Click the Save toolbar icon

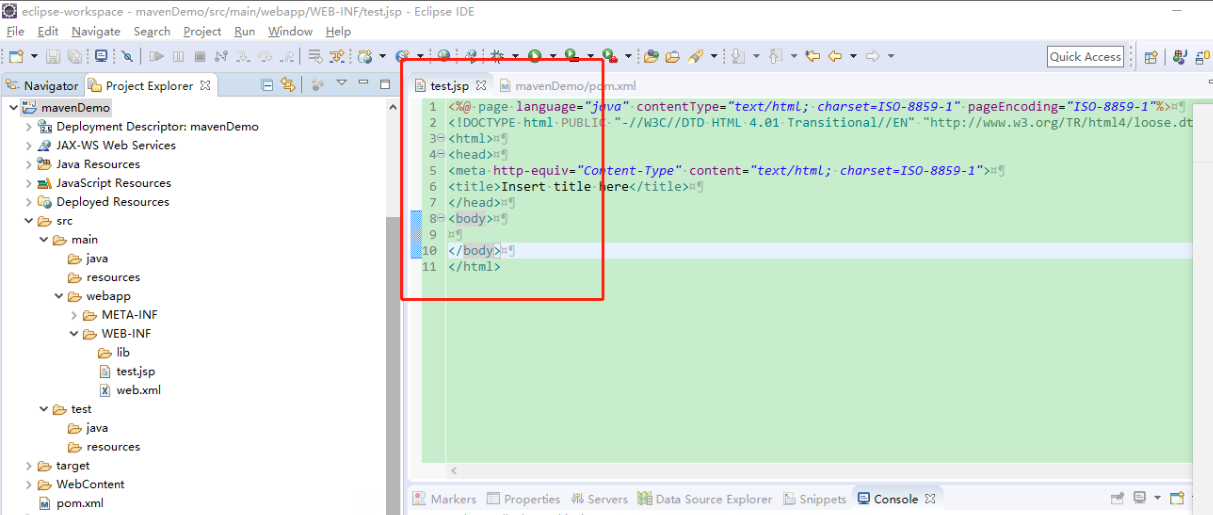(x=53, y=57)
